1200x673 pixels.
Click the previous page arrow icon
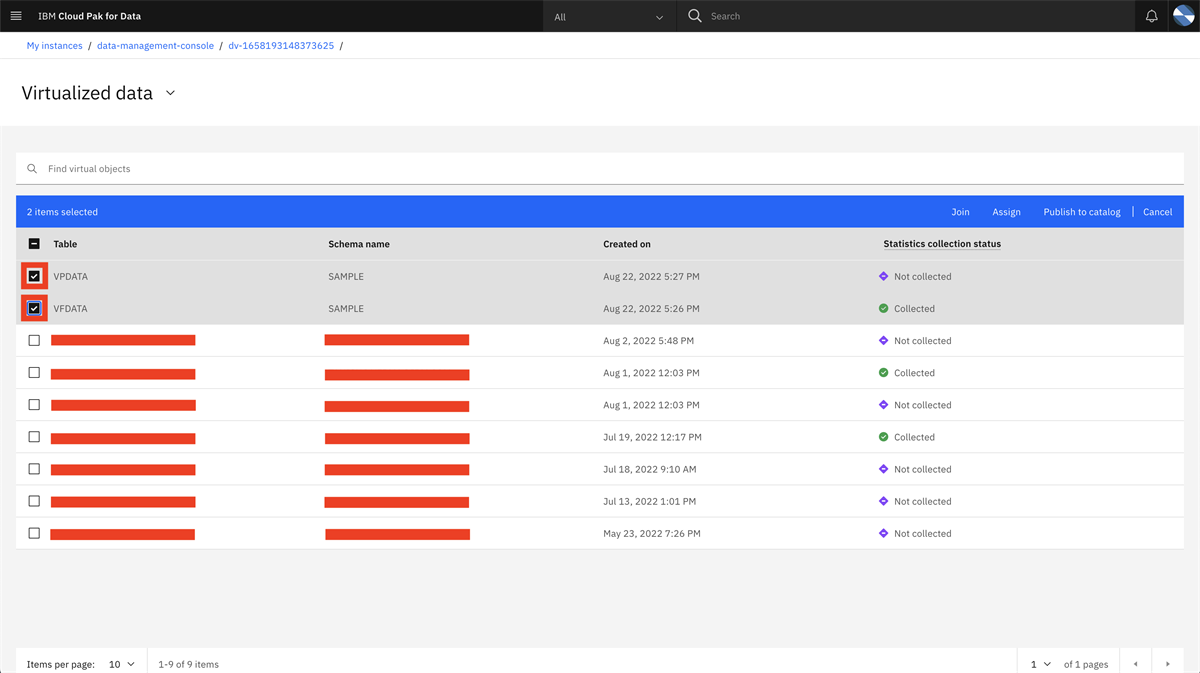pyautogui.click(x=1135, y=663)
